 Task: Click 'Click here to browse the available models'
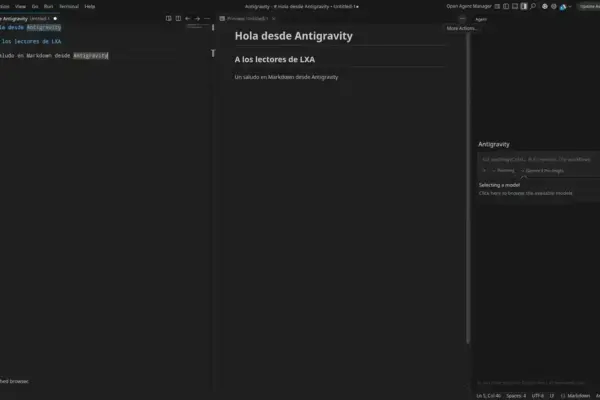525,193
